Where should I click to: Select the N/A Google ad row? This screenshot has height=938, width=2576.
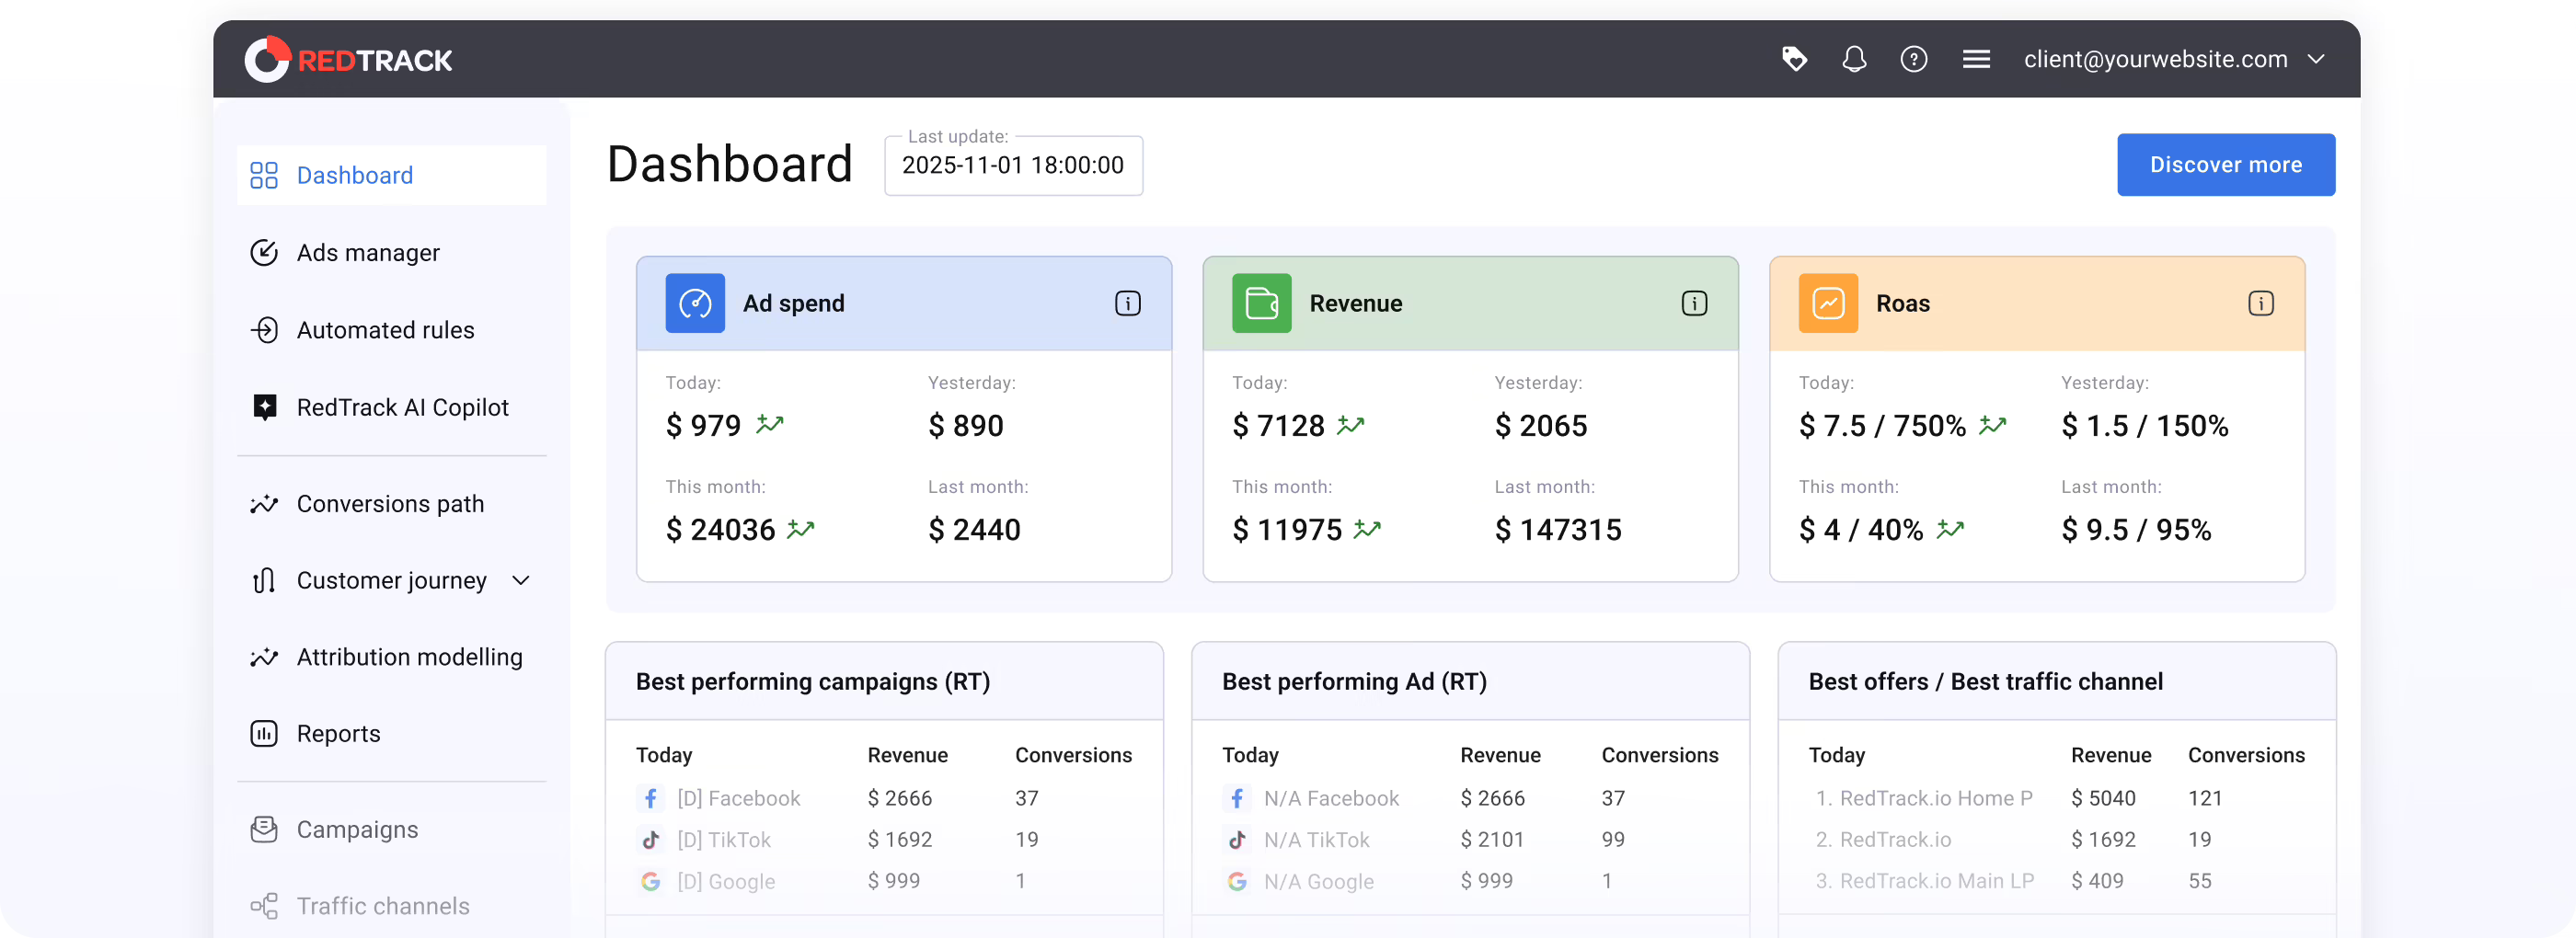click(1470, 881)
